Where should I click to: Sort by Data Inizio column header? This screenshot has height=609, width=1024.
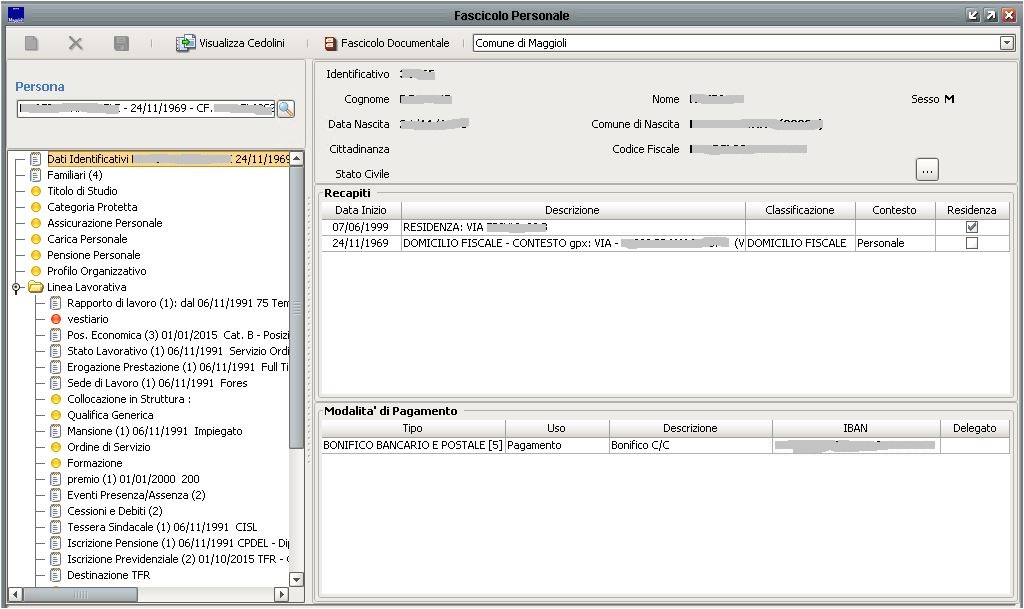point(360,210)
